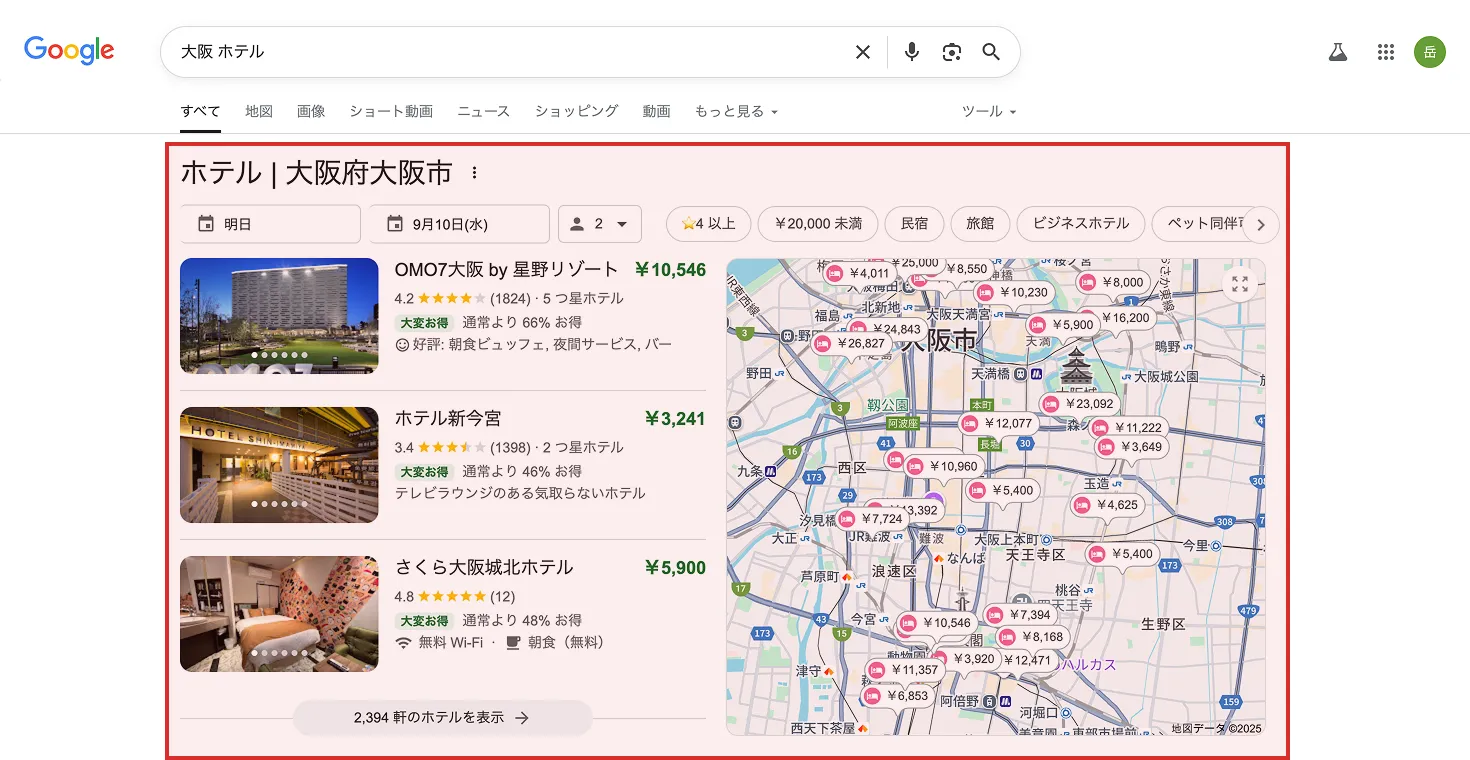The height and width of the screenshot is (760, 1470).
Task: Switch to the 動画 tab
Action: coord(657,111)
